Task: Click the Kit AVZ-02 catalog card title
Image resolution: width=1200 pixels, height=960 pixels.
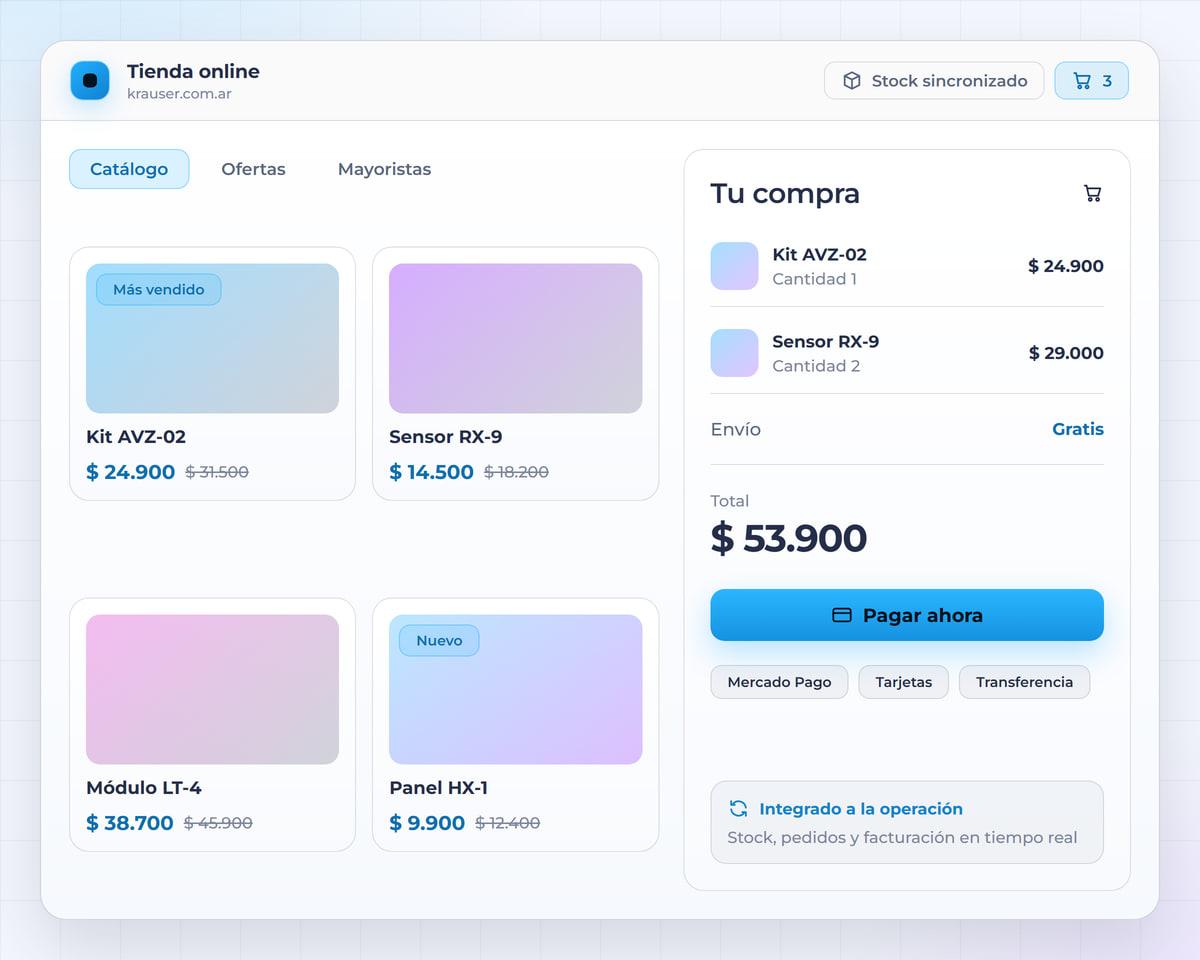Action: point(136,437)
